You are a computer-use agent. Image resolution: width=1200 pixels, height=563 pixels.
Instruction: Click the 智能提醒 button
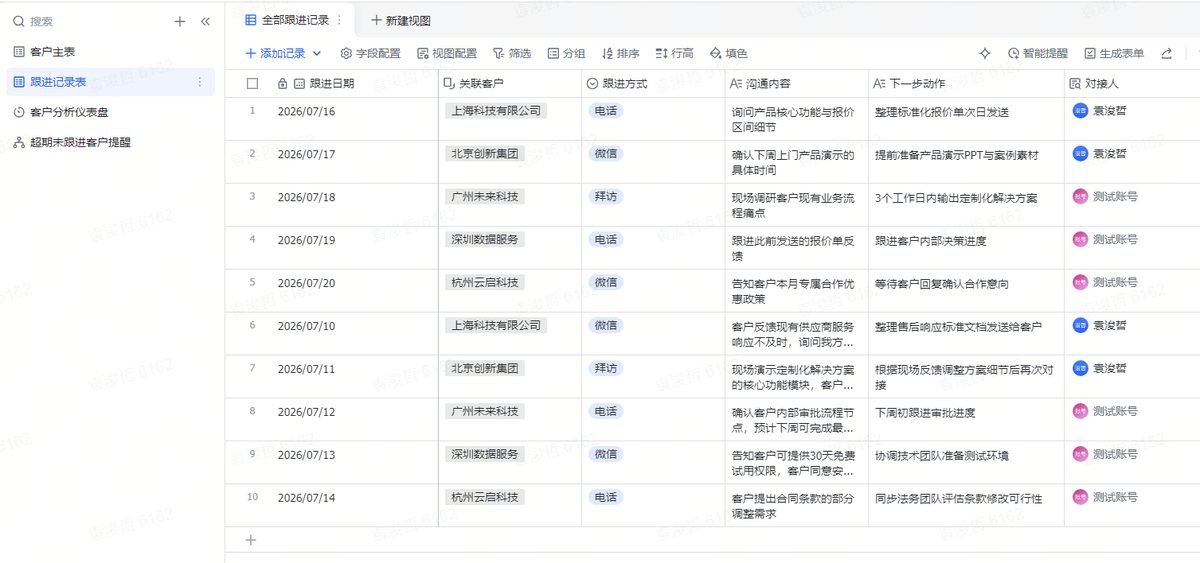click(1037, 54)
